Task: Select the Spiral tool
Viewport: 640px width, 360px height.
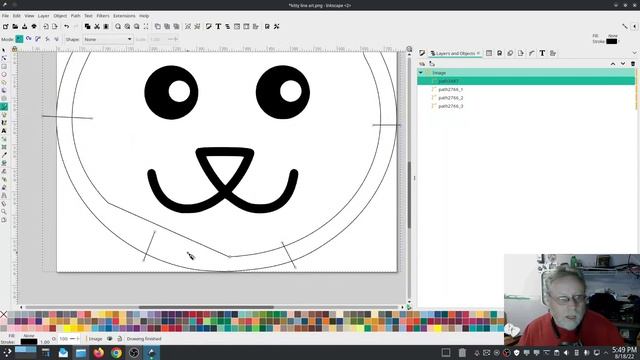Action: tap(4, 98)
